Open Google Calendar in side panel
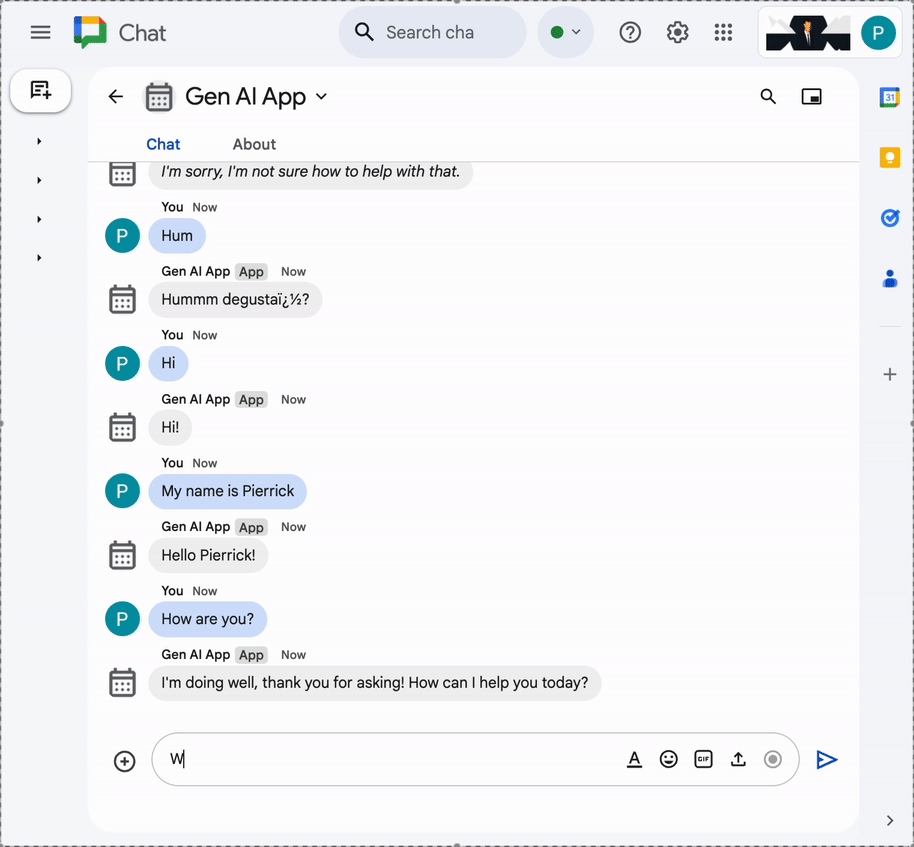The height and width of the screenshot is (847, 914). click(889, 97)
